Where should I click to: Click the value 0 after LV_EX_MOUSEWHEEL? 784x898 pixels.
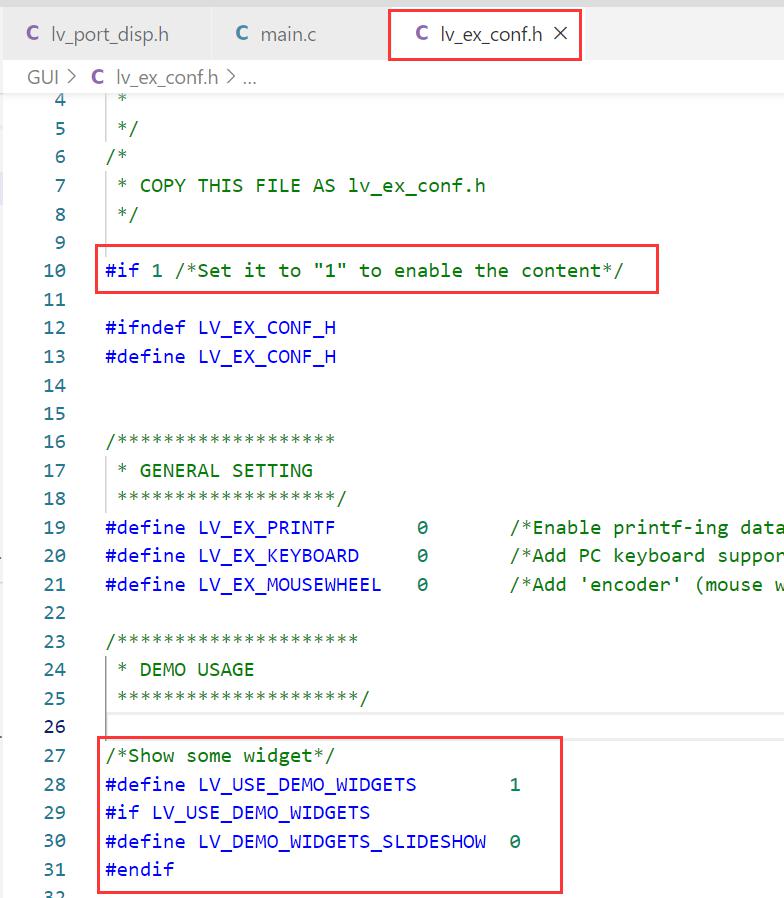click(422, 584)
